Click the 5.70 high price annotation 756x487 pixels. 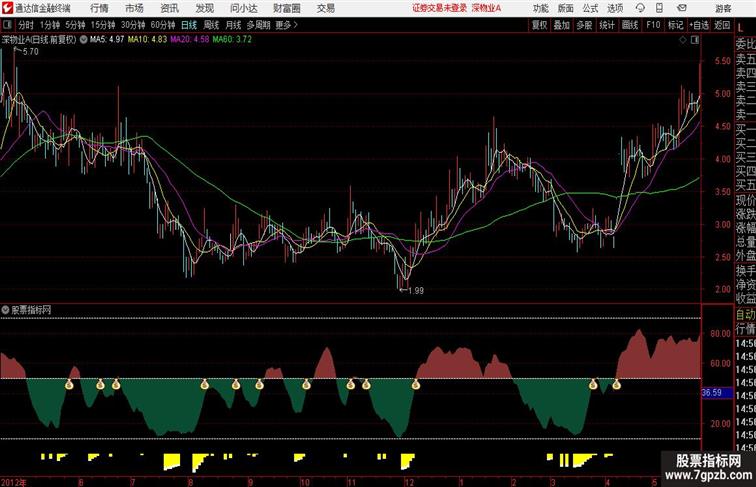coord(30,52)
